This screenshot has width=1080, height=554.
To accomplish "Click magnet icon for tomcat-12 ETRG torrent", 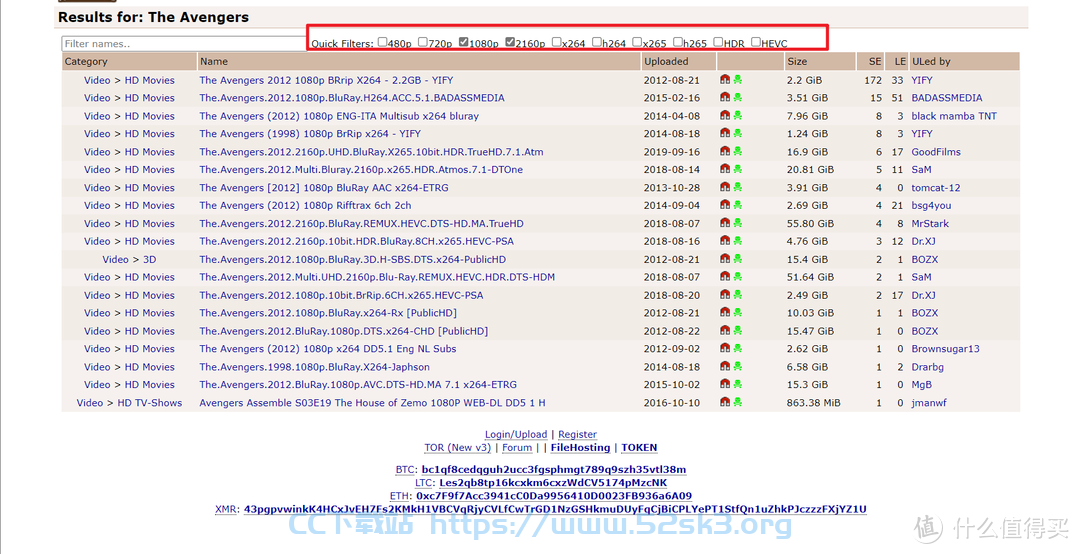I will tap(725, 187).
